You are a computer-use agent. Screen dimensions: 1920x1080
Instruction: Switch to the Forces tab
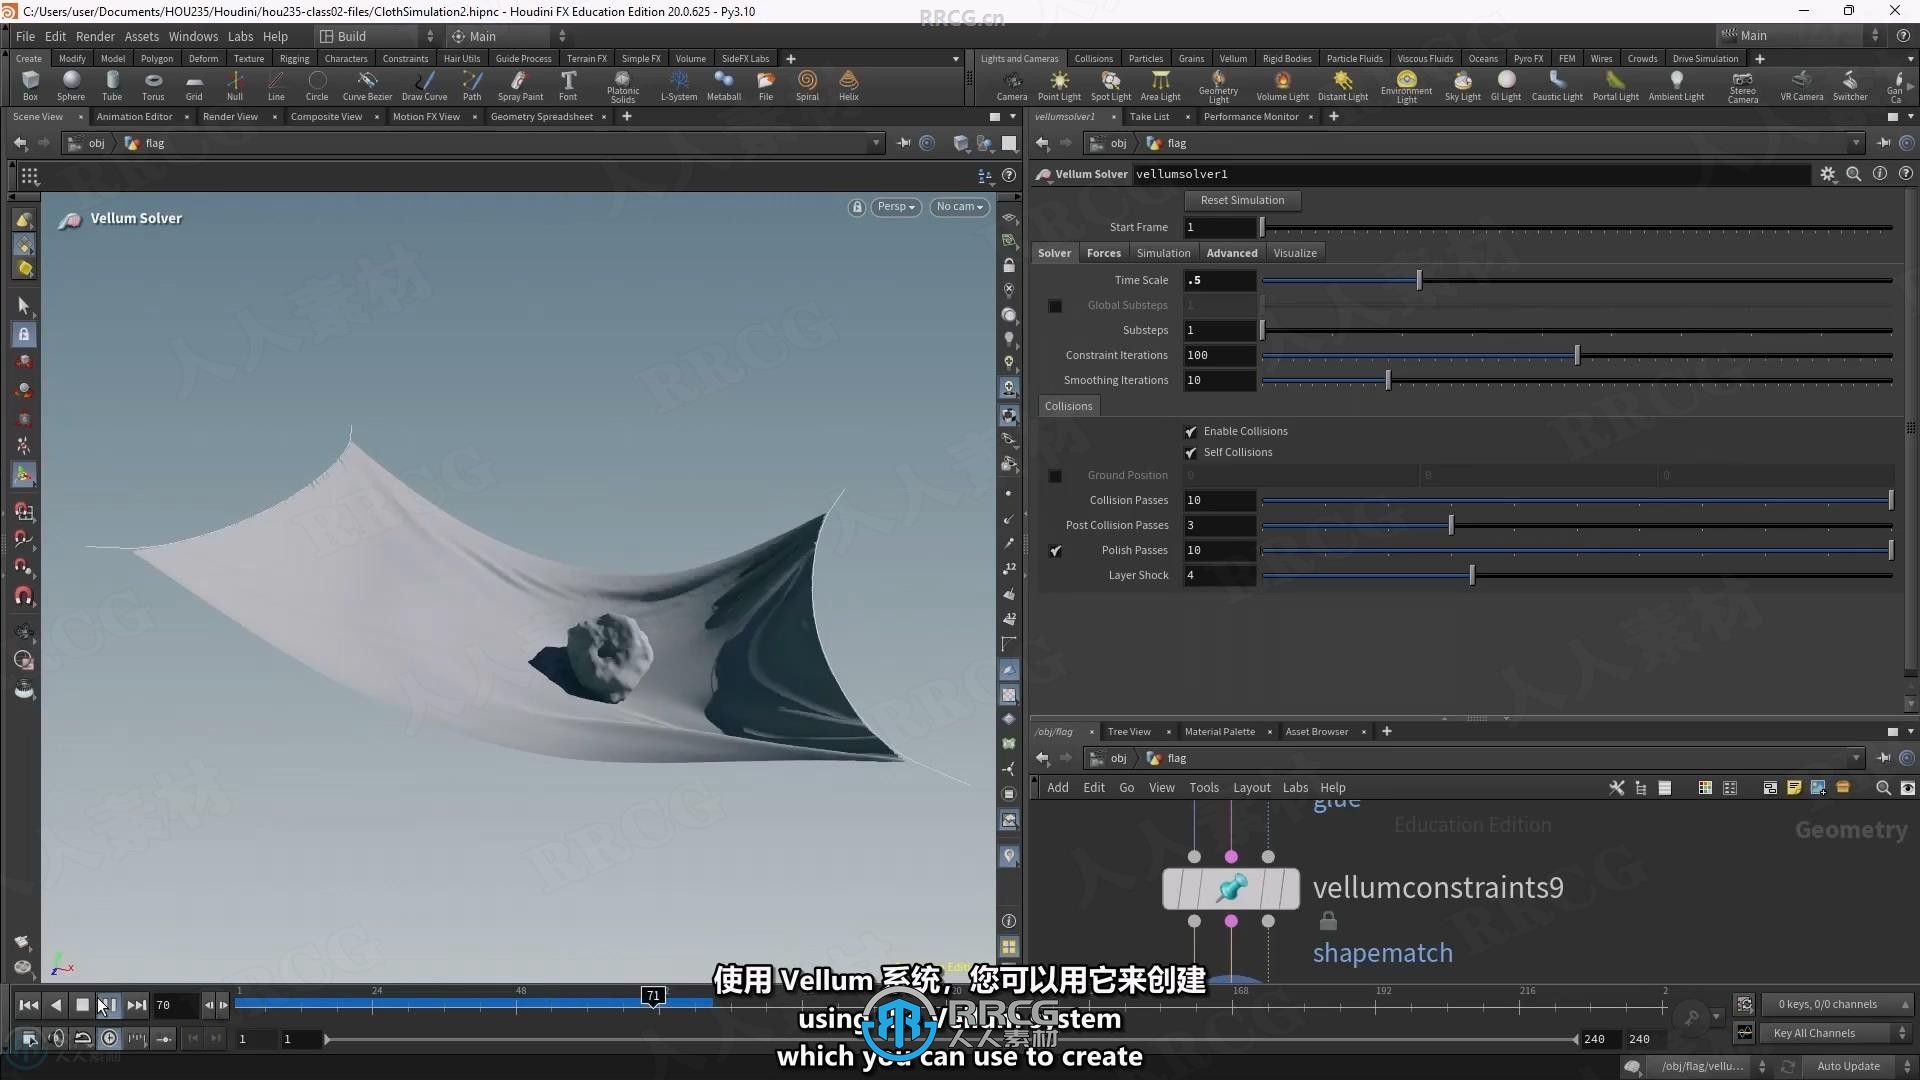click(1104, 253)
